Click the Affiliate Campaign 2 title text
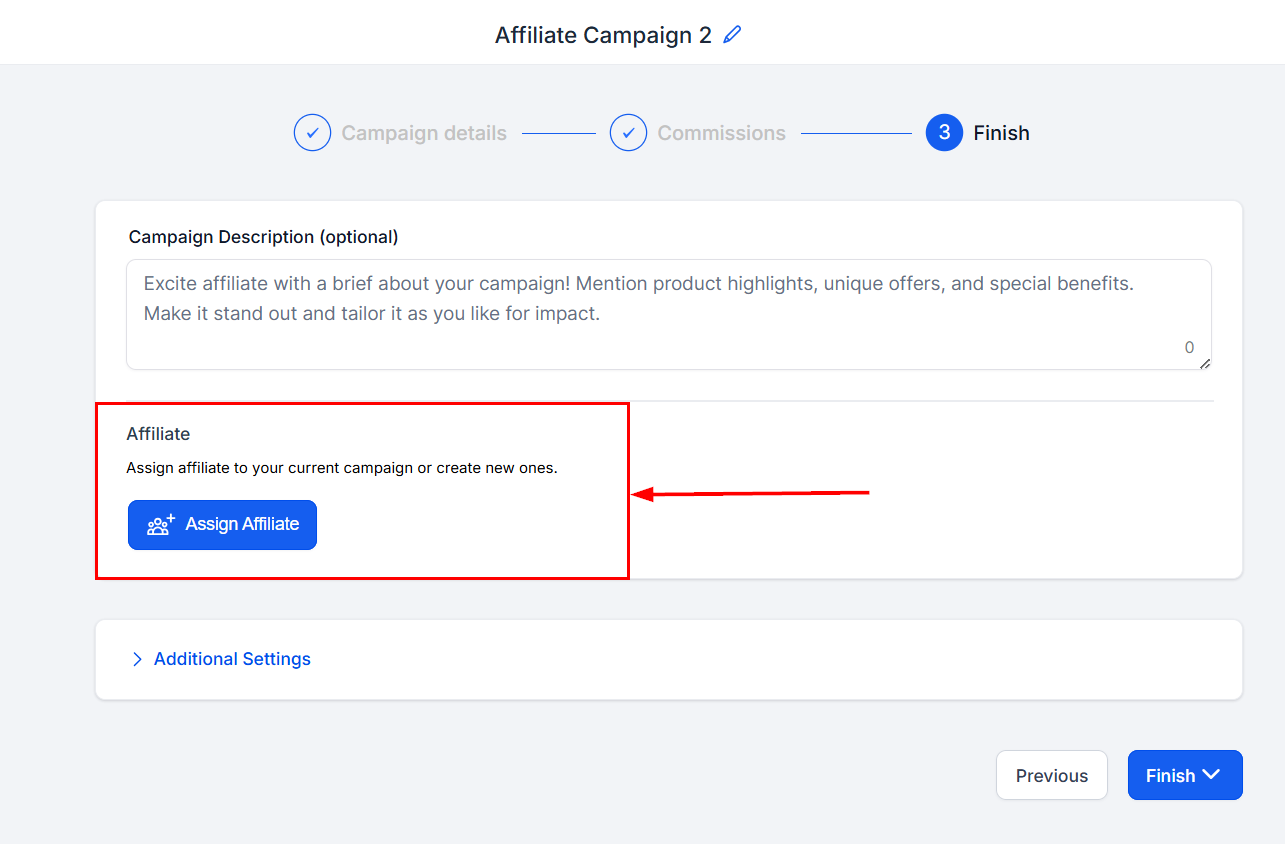This screenshot has height=844, width=1285. click(603, 35)
